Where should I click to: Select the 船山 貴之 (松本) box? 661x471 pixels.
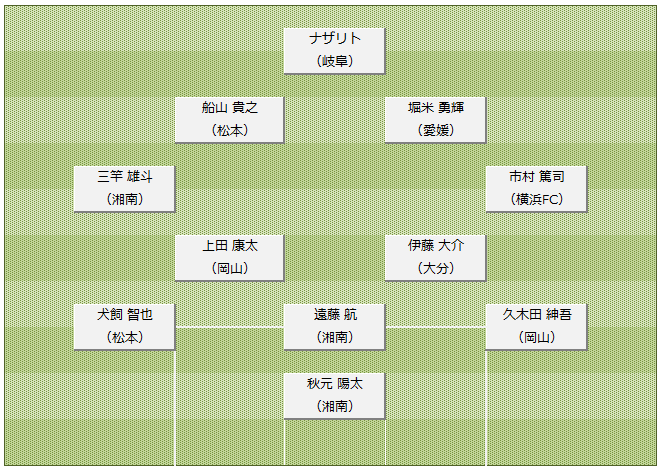[229, 120]
